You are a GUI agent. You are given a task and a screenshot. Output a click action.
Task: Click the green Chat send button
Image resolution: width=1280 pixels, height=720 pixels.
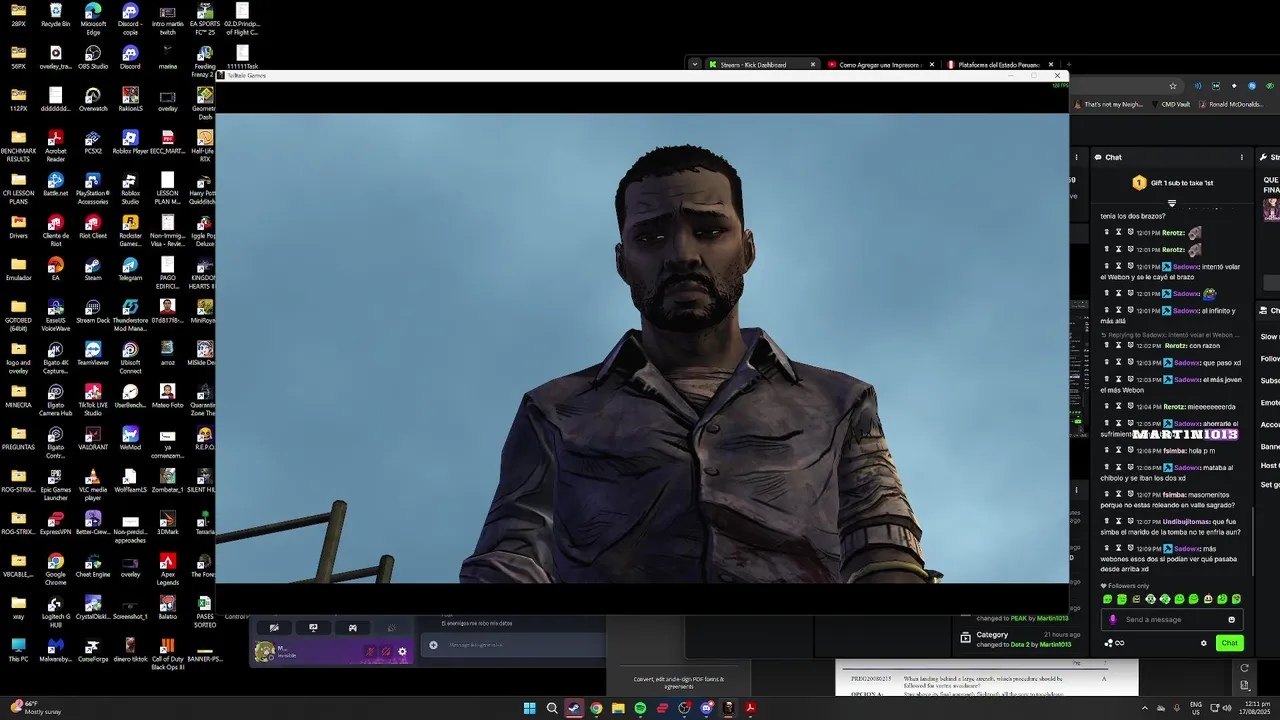click(x=1229, y=643)
